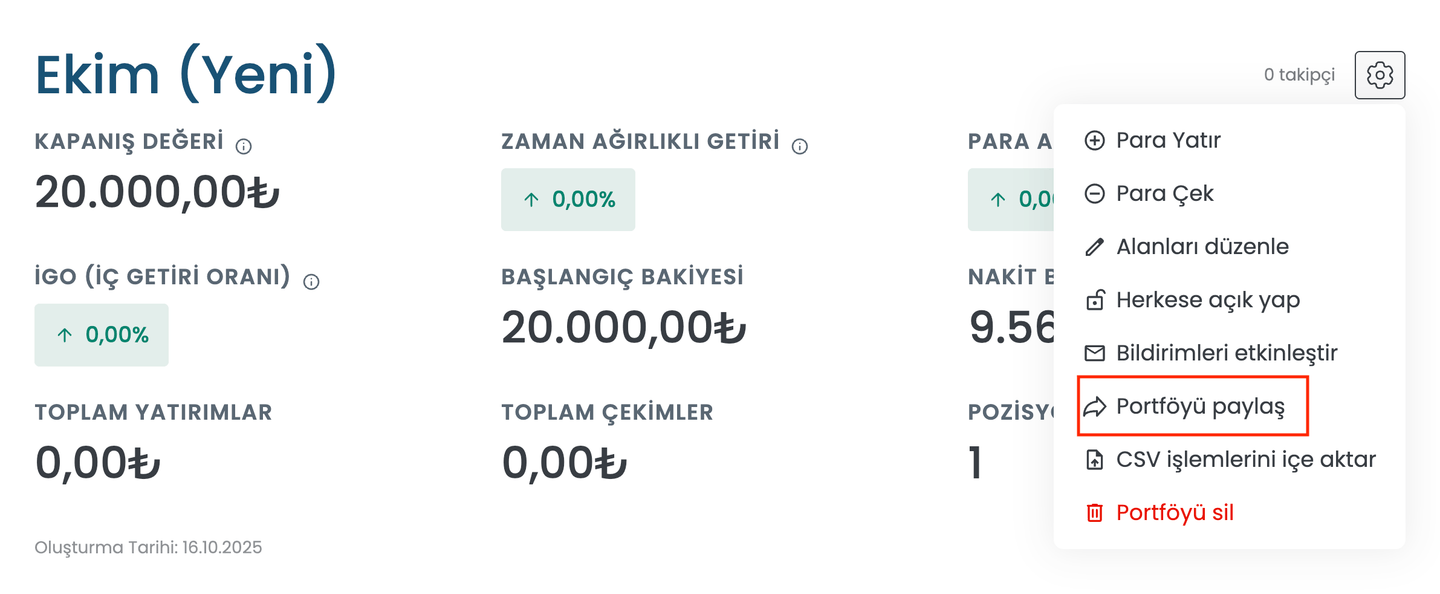Click the unlock icon for Herkese açık yap
The image size is (1440, 594).
point(1095,300)
